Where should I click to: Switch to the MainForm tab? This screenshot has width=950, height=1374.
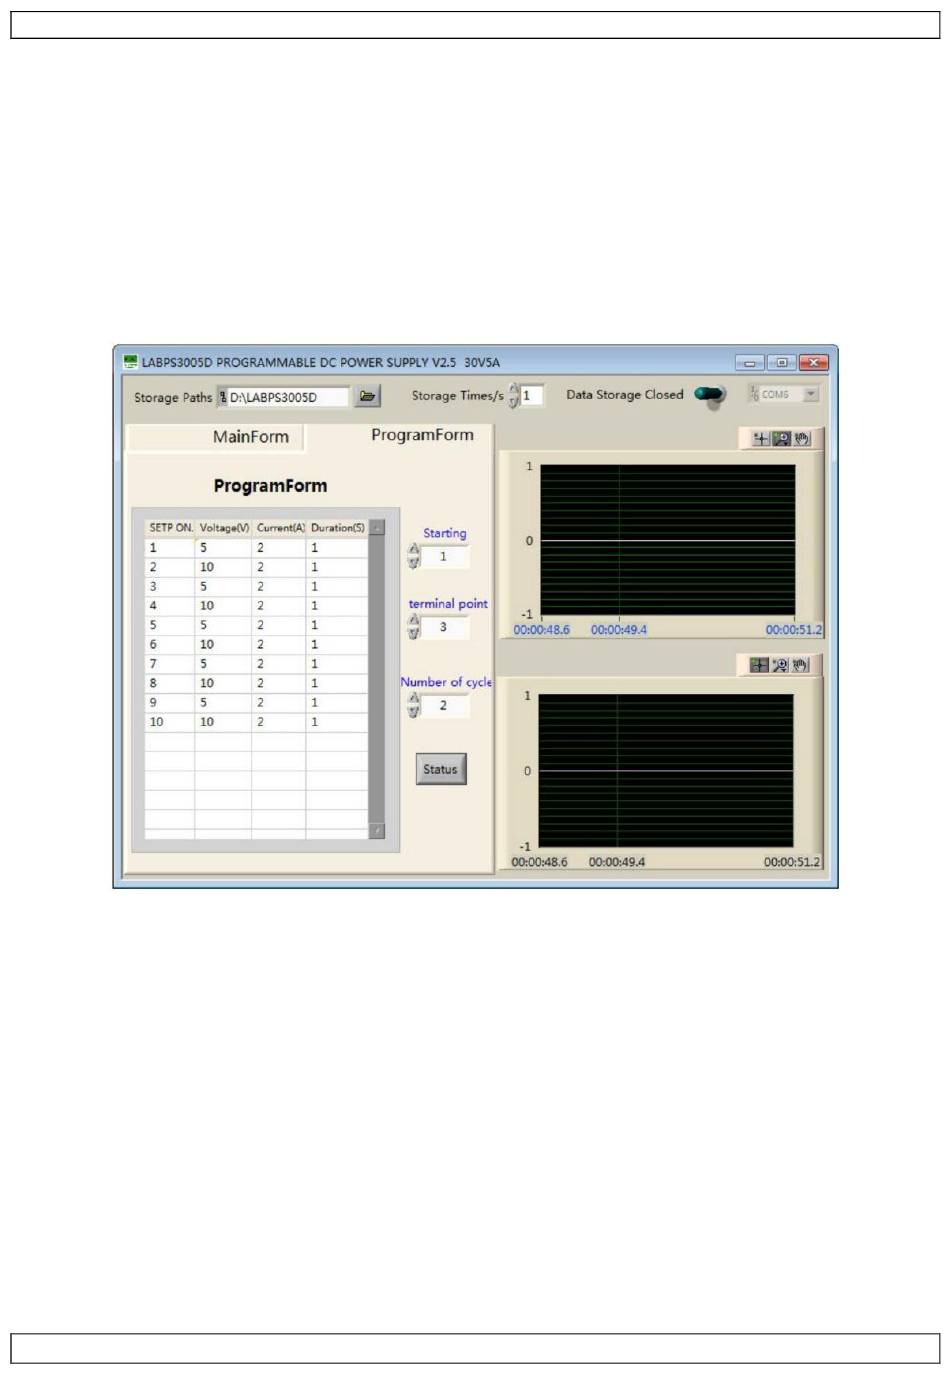click(x=250, y=437)
